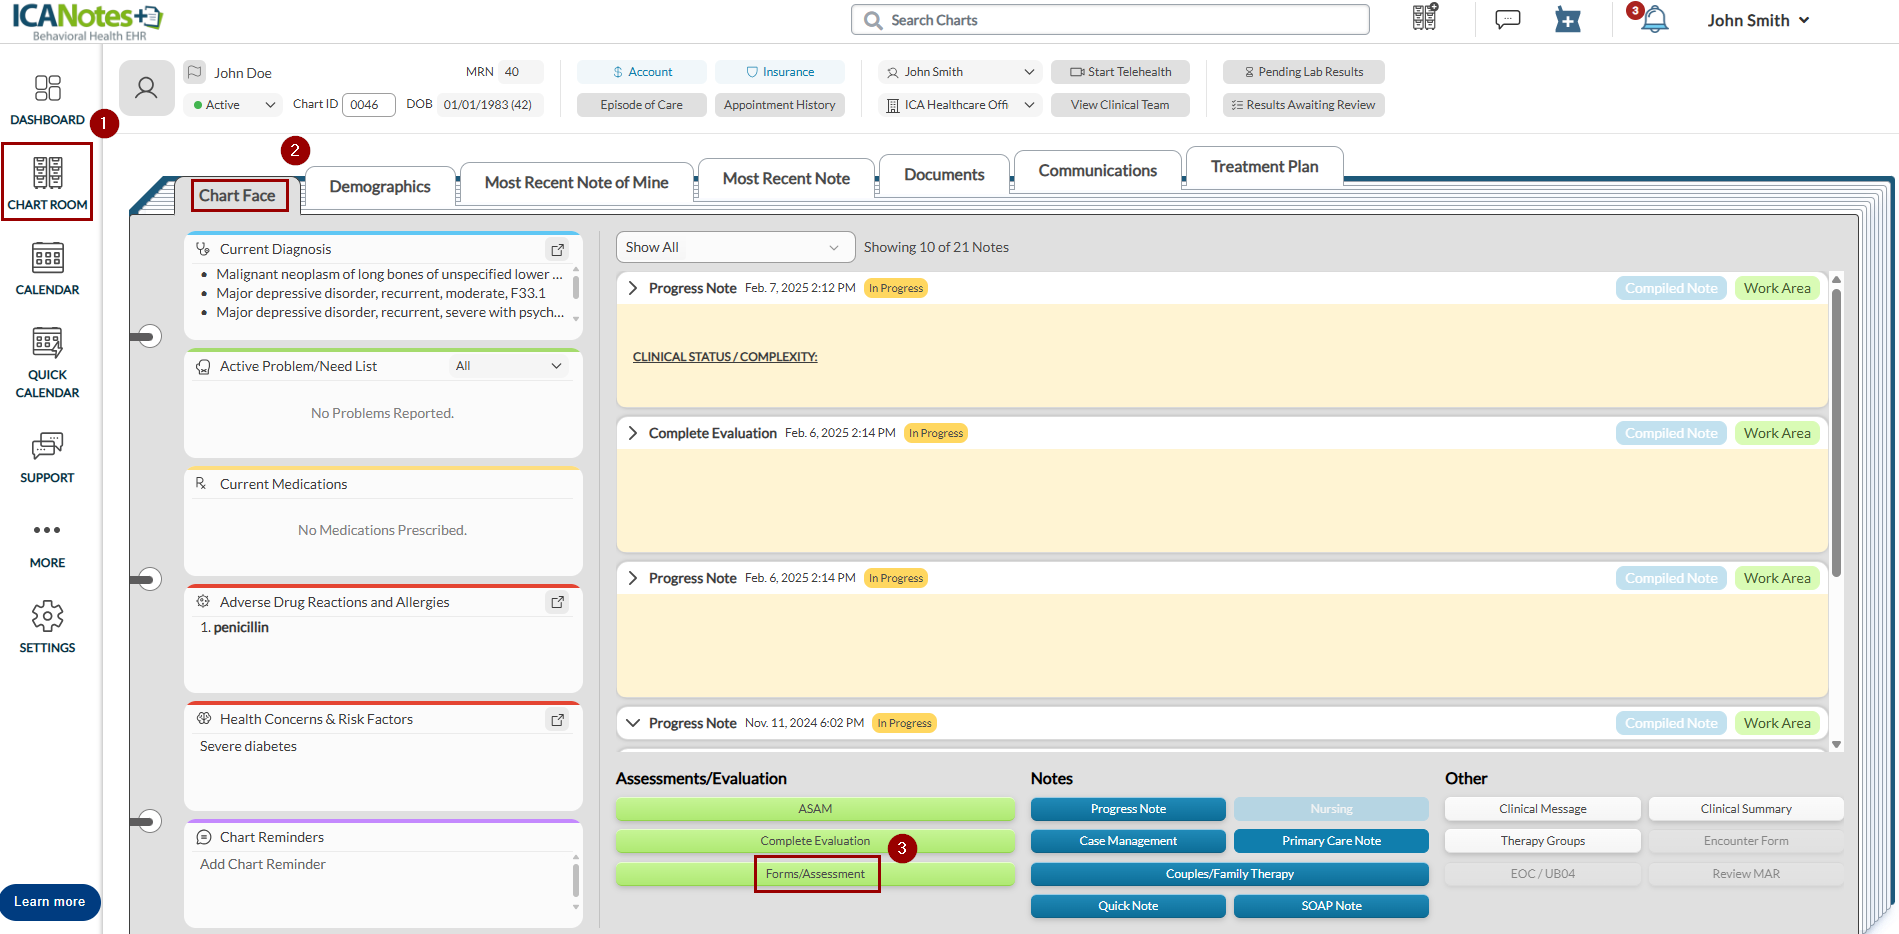Expand the Complete Evaluation note
The height and width of the screenshot is (934, 1899).
632,433
